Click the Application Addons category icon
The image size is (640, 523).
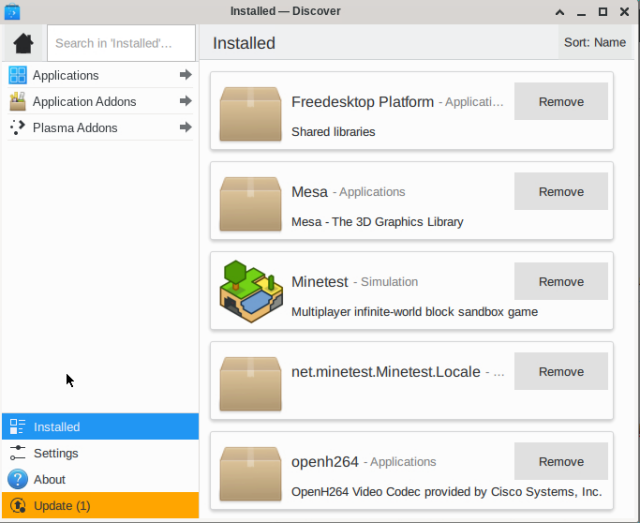[17, 102]
